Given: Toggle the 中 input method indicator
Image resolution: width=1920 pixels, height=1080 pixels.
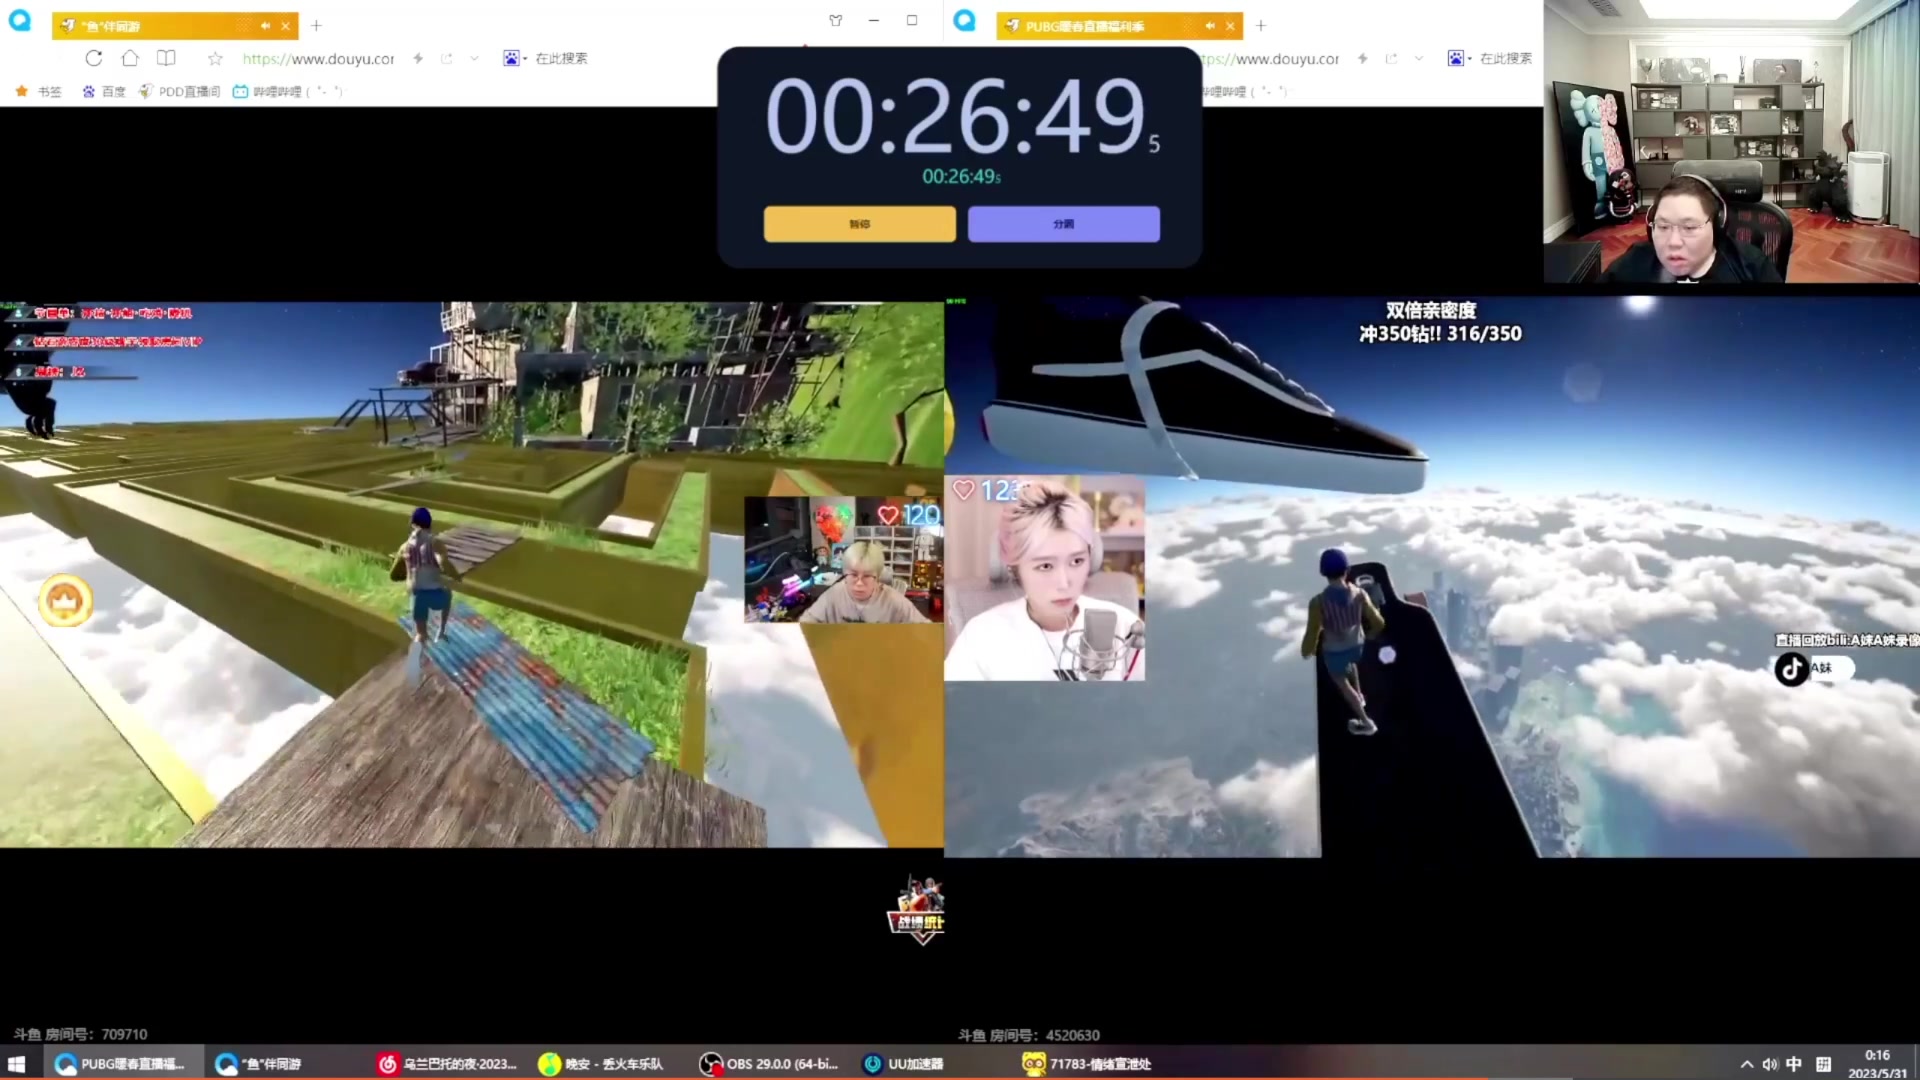Looking at the screenshot, I should click(1794, 1064).
